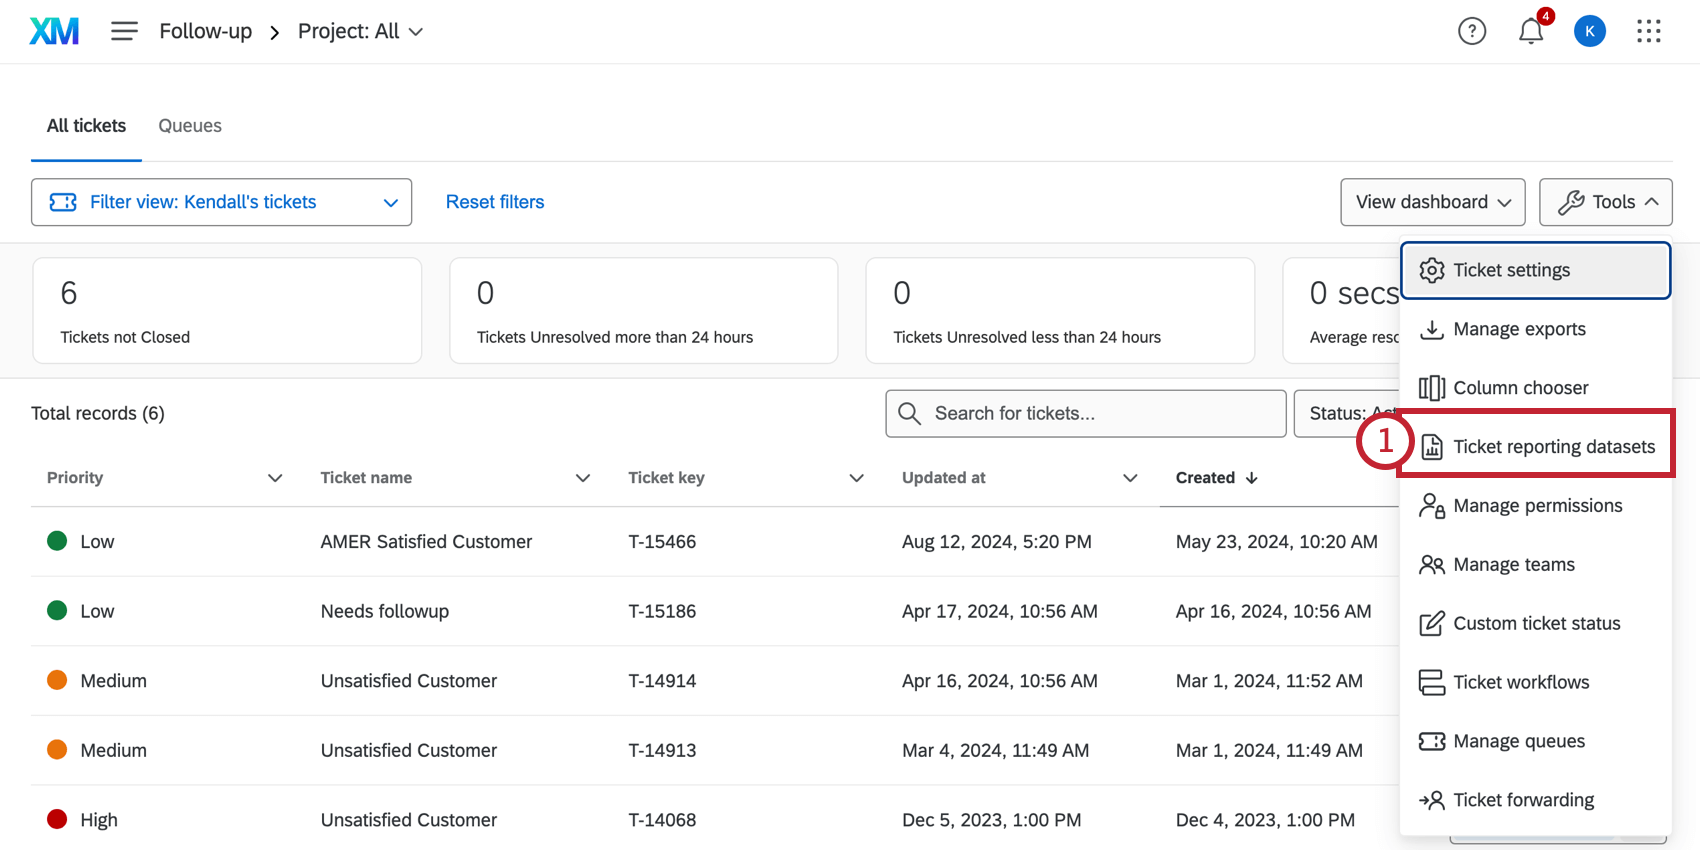Switch to the Queues tab
This screenshot has height=850, width=1700.
click(x=190, y=126)
